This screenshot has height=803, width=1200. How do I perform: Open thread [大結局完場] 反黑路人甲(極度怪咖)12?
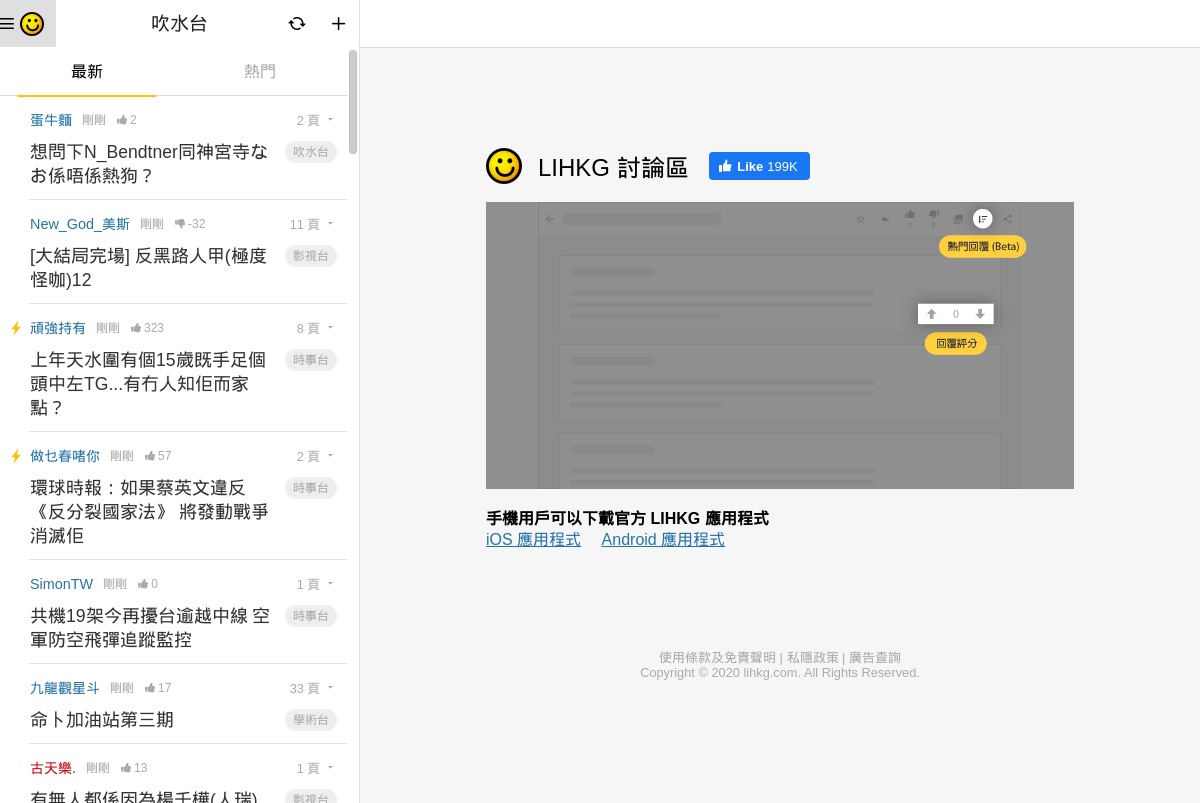[x=150, y=268]
